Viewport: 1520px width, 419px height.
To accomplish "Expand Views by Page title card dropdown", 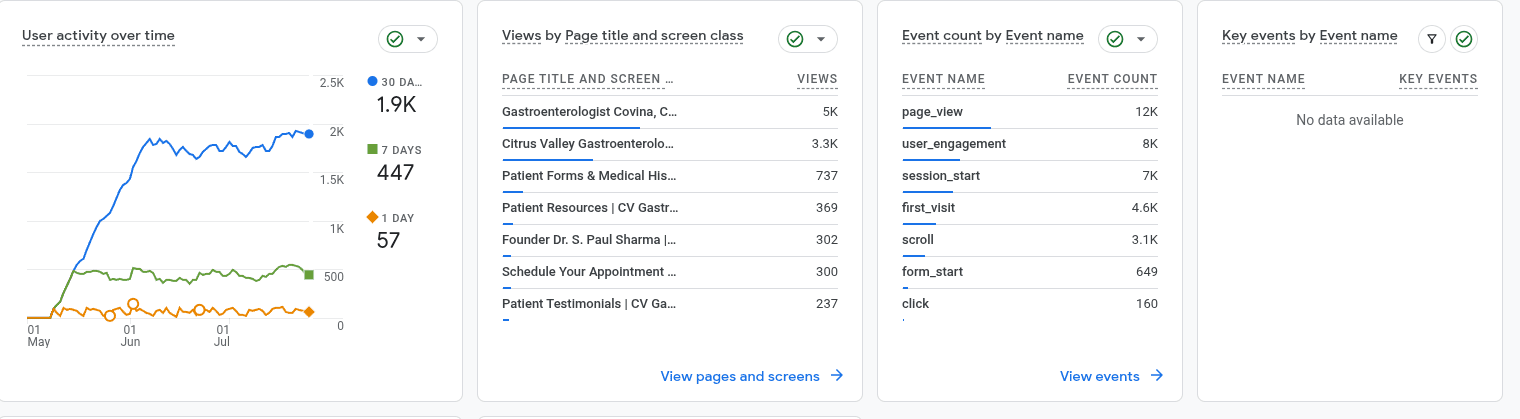I will (821, 39).
